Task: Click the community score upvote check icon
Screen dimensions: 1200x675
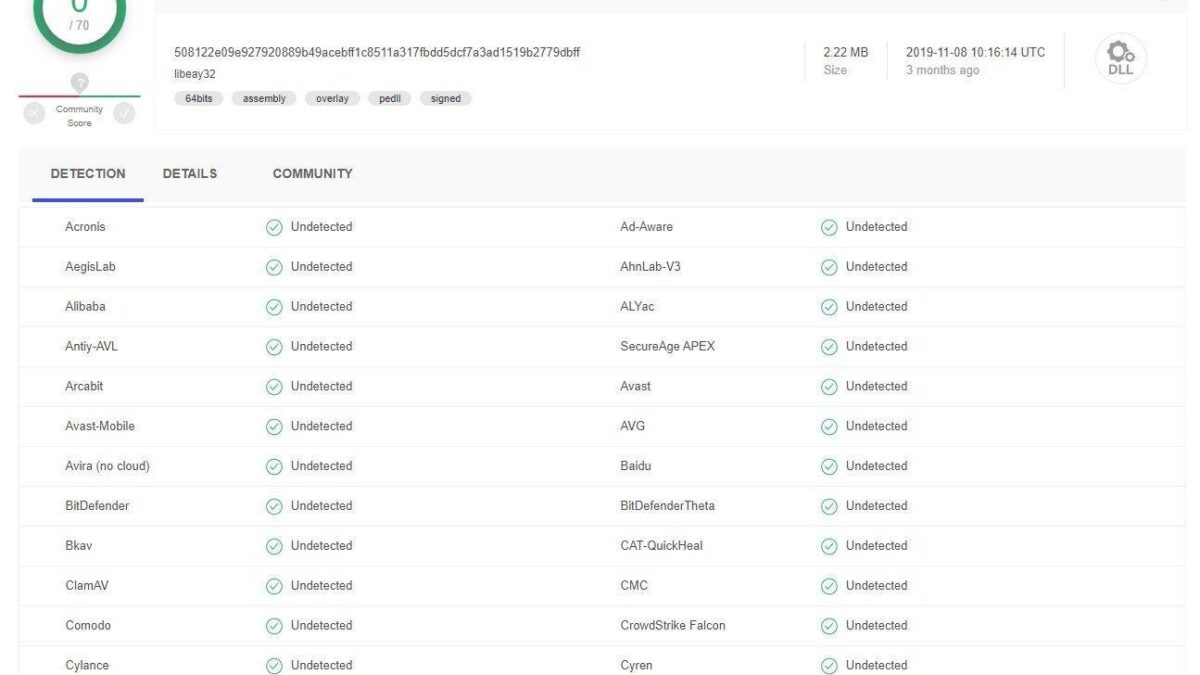Action: (124, 114)
